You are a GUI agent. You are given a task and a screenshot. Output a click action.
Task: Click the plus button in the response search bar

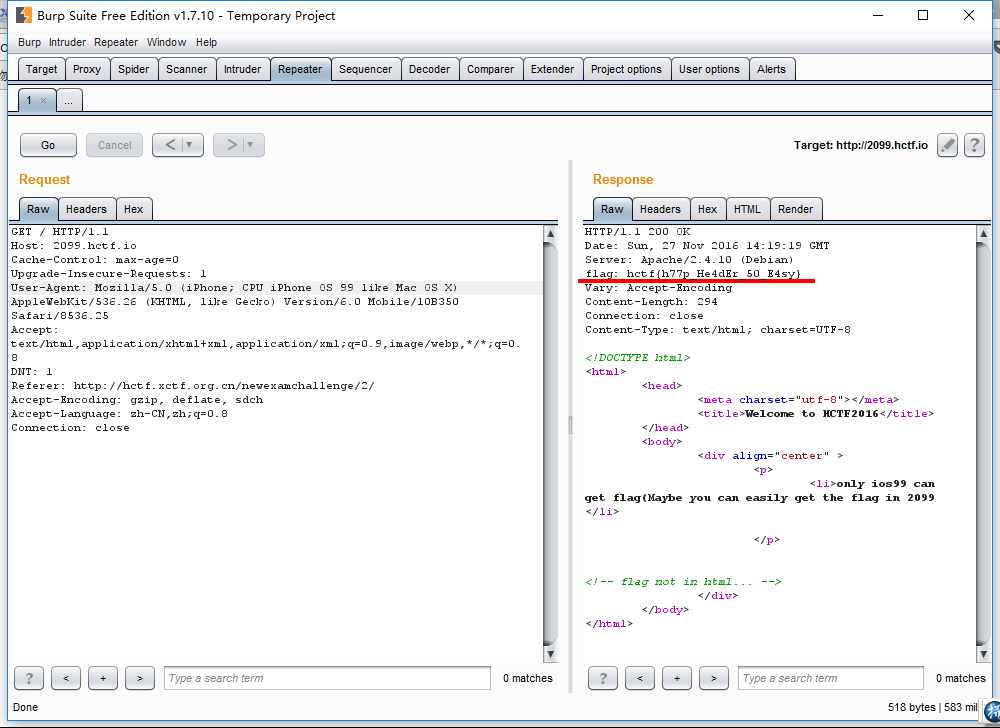[x=677, y=678]
